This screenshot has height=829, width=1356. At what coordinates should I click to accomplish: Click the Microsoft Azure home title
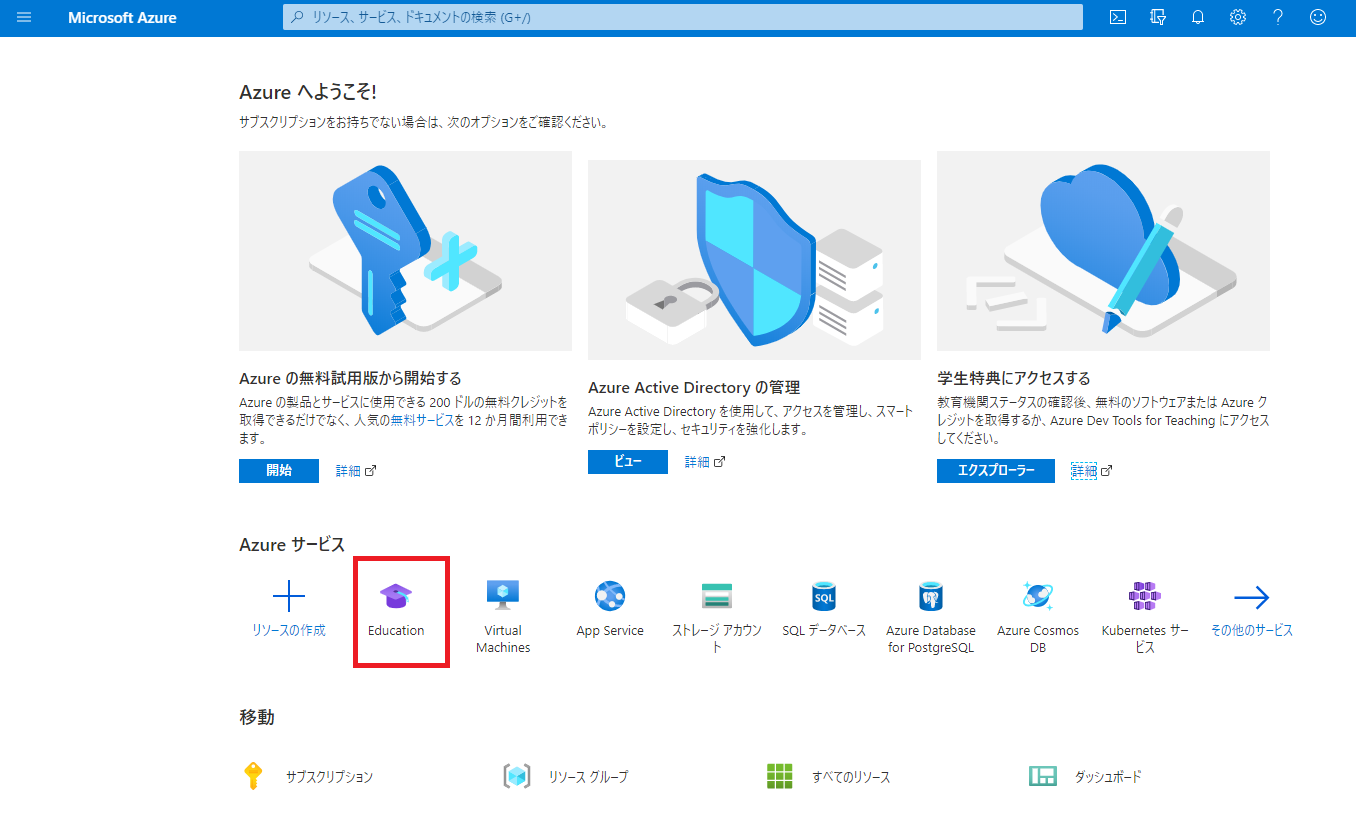point(122,18)
